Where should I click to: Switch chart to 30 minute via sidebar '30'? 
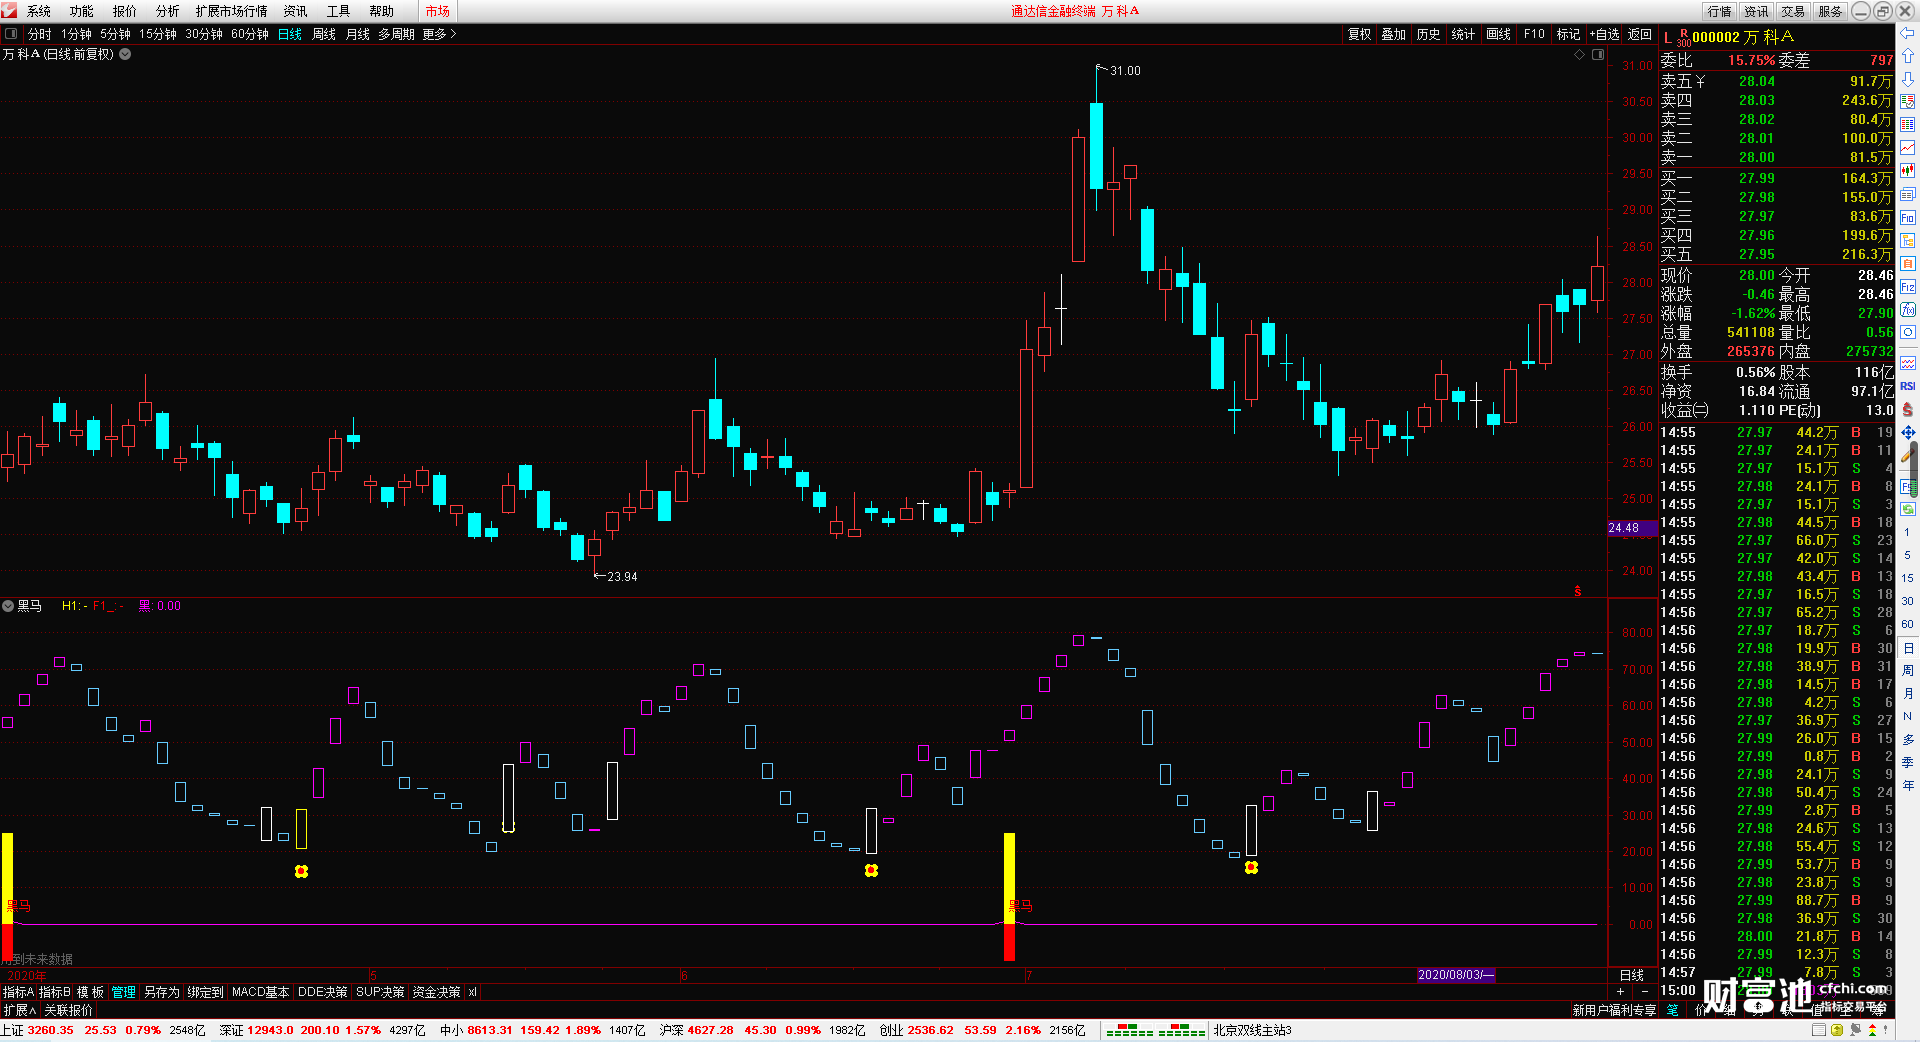pyautogui.click(x=1908, y=601)
